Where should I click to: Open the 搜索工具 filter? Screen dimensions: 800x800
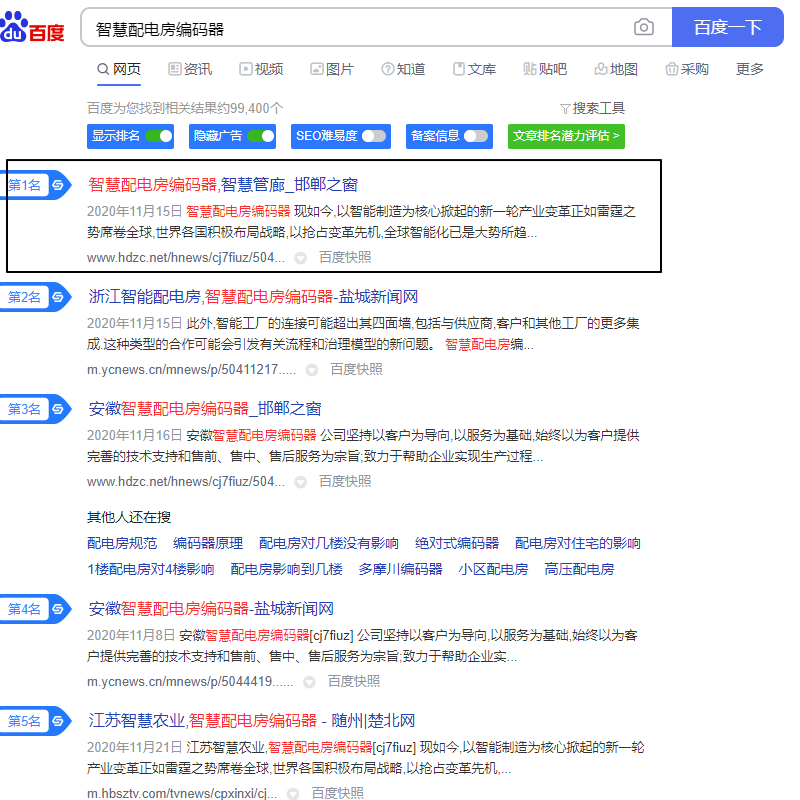592,108
